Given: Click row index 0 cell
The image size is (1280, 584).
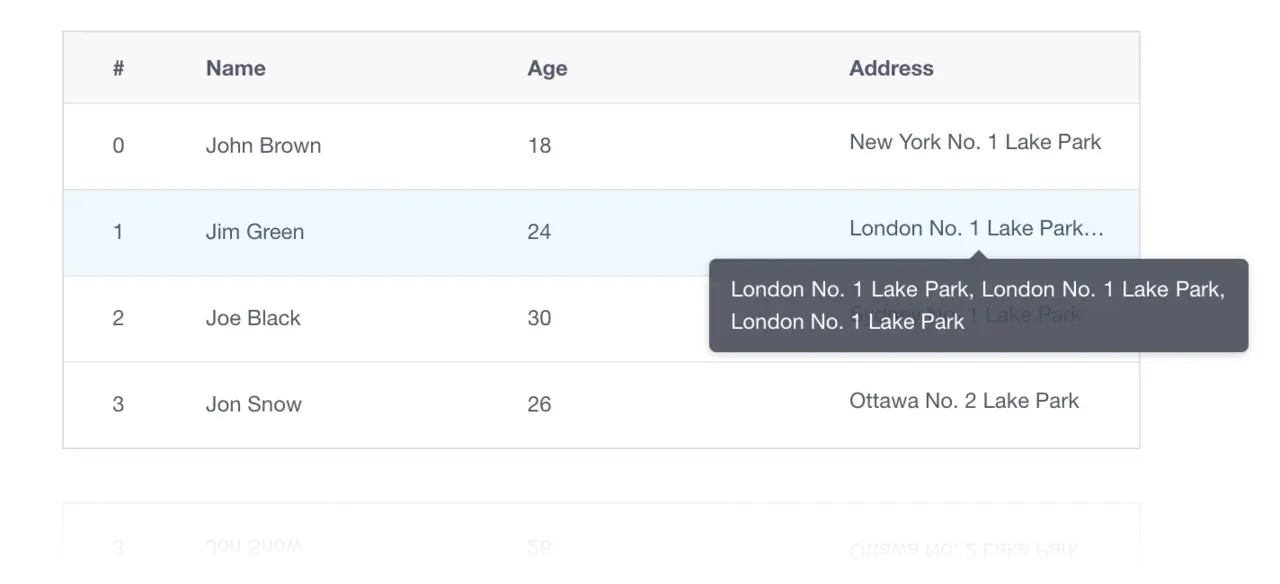Looking at the screenshot, I should [118, 145].
